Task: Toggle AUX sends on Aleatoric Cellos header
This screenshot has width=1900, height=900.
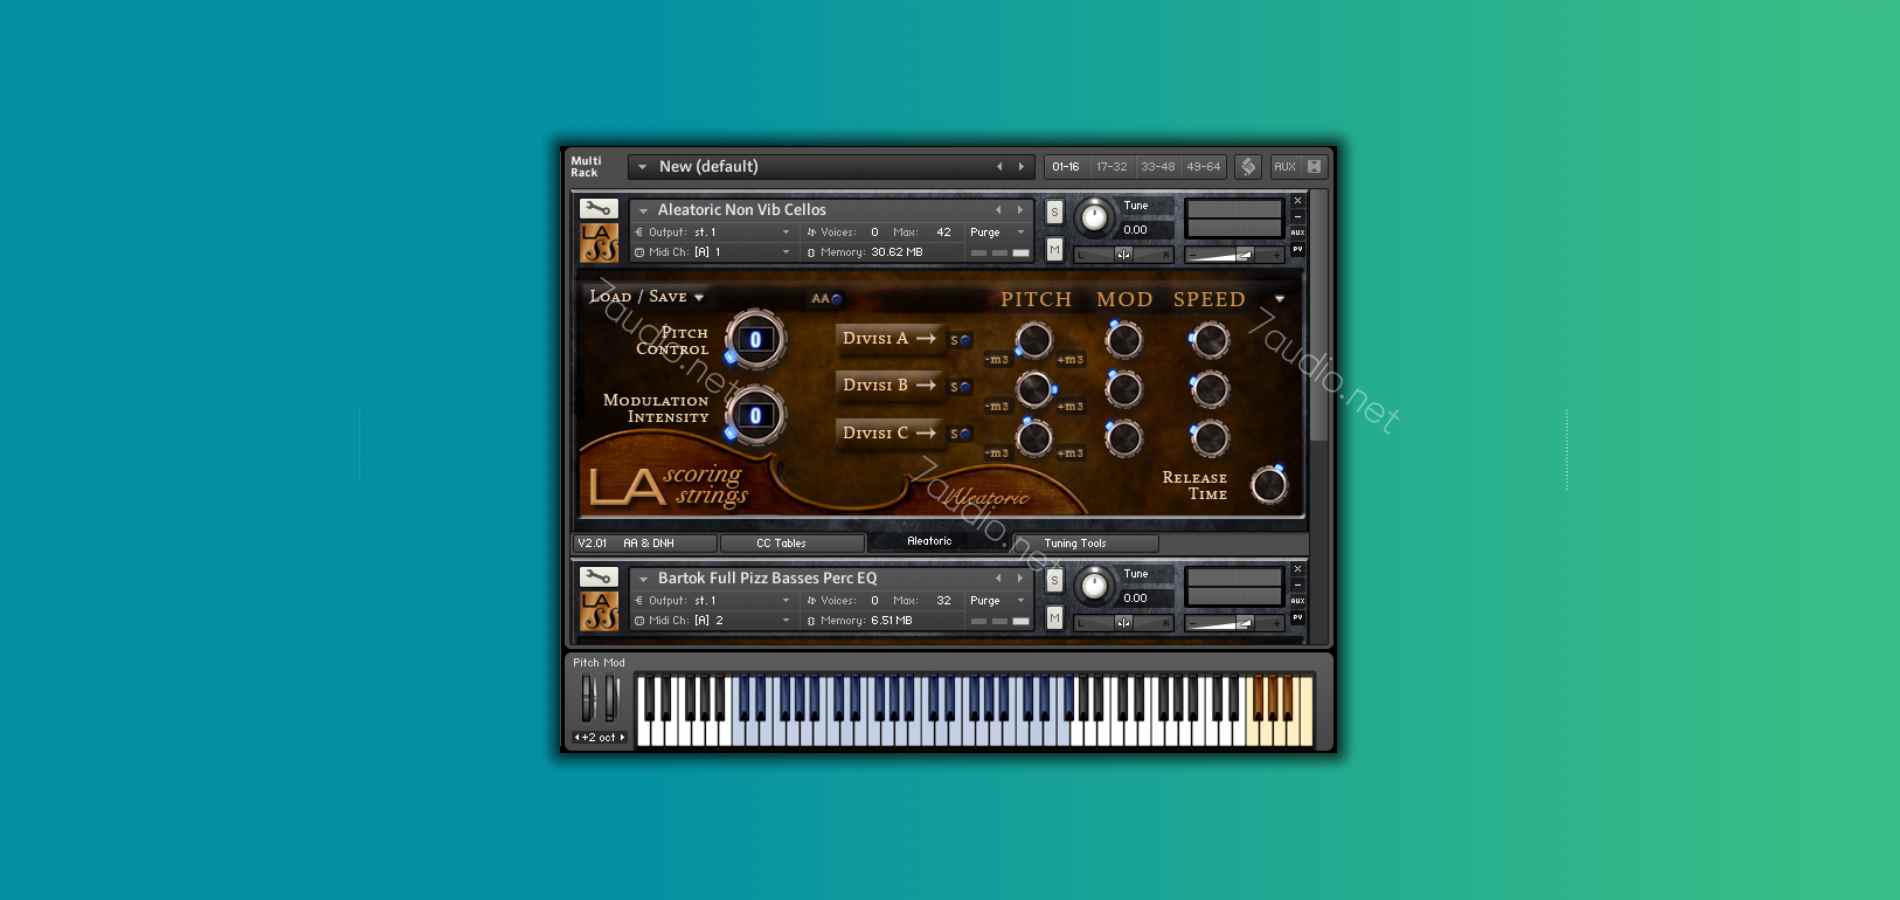Action: pos(1298,232)
